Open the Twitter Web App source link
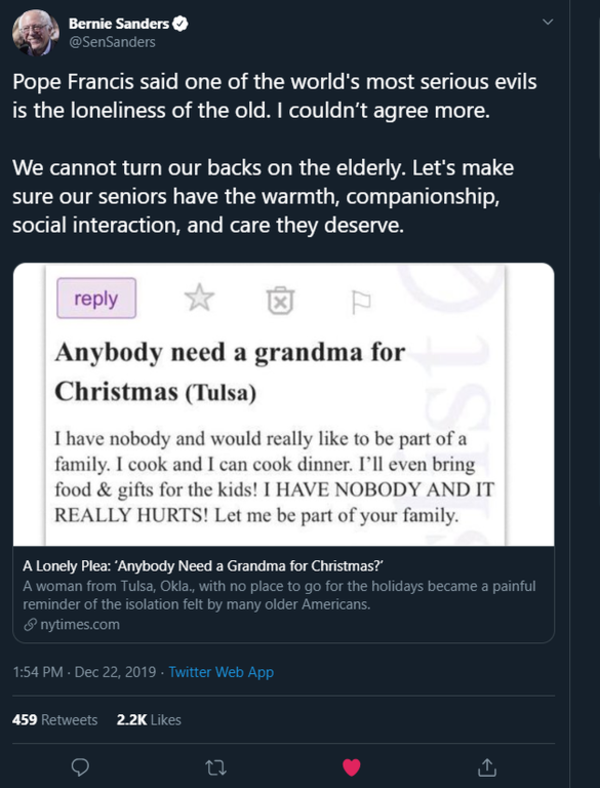Screen dimensions: 600x788 [x=221, y=672]
